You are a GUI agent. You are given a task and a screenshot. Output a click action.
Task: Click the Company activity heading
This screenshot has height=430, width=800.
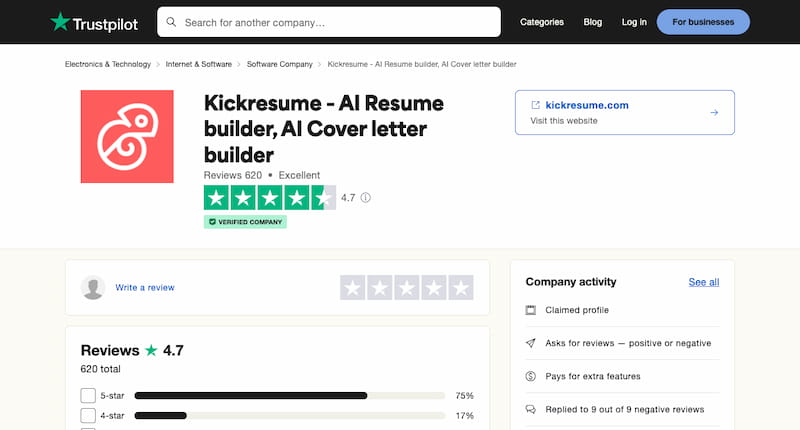pos(571,282)
